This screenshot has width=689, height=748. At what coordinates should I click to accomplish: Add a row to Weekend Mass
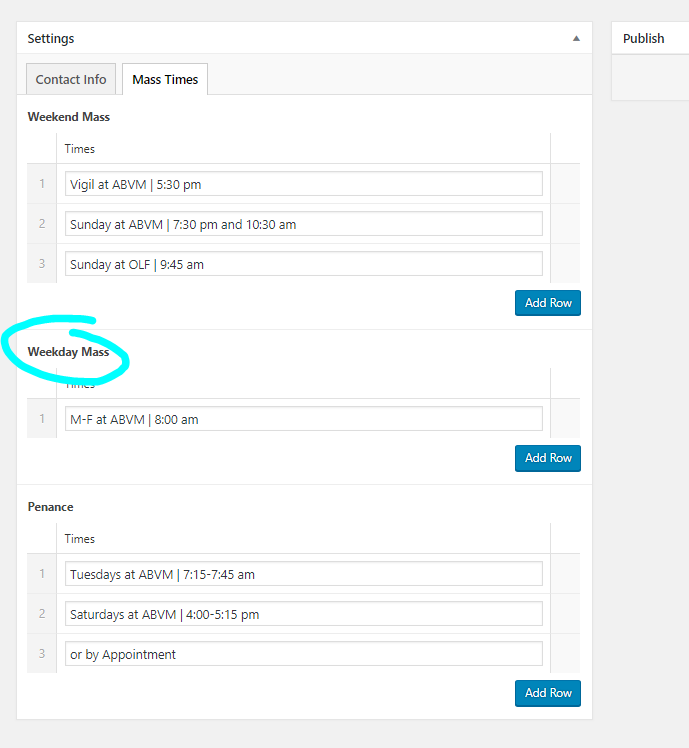click(x=547, y=303)
